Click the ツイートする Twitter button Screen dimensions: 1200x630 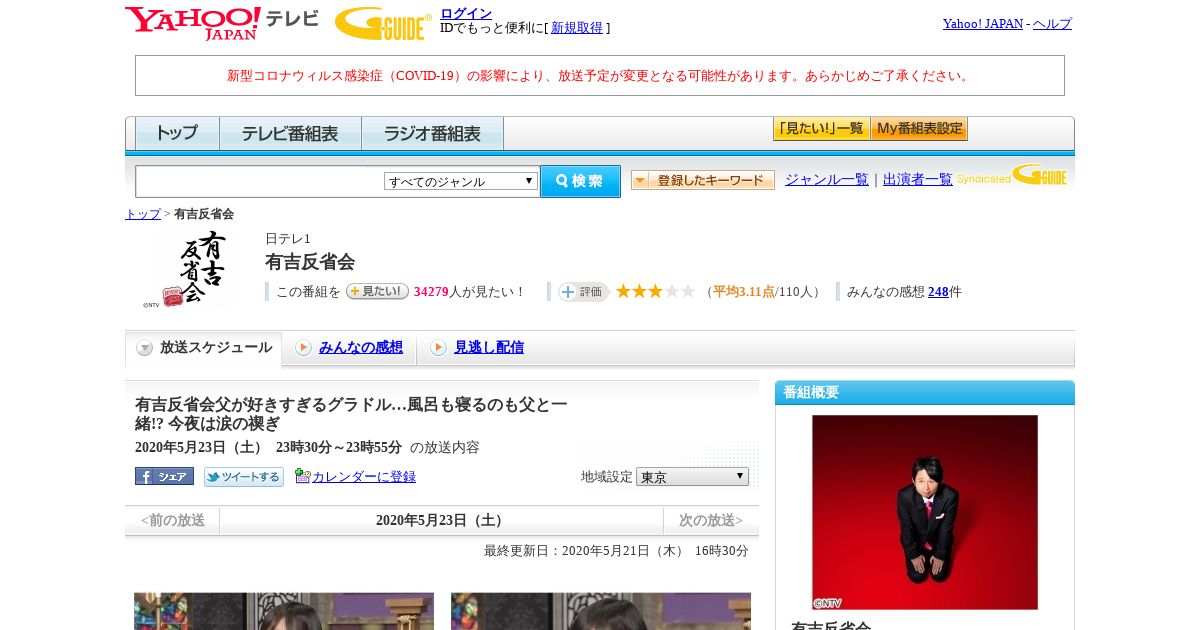click(x=243, y=476)
